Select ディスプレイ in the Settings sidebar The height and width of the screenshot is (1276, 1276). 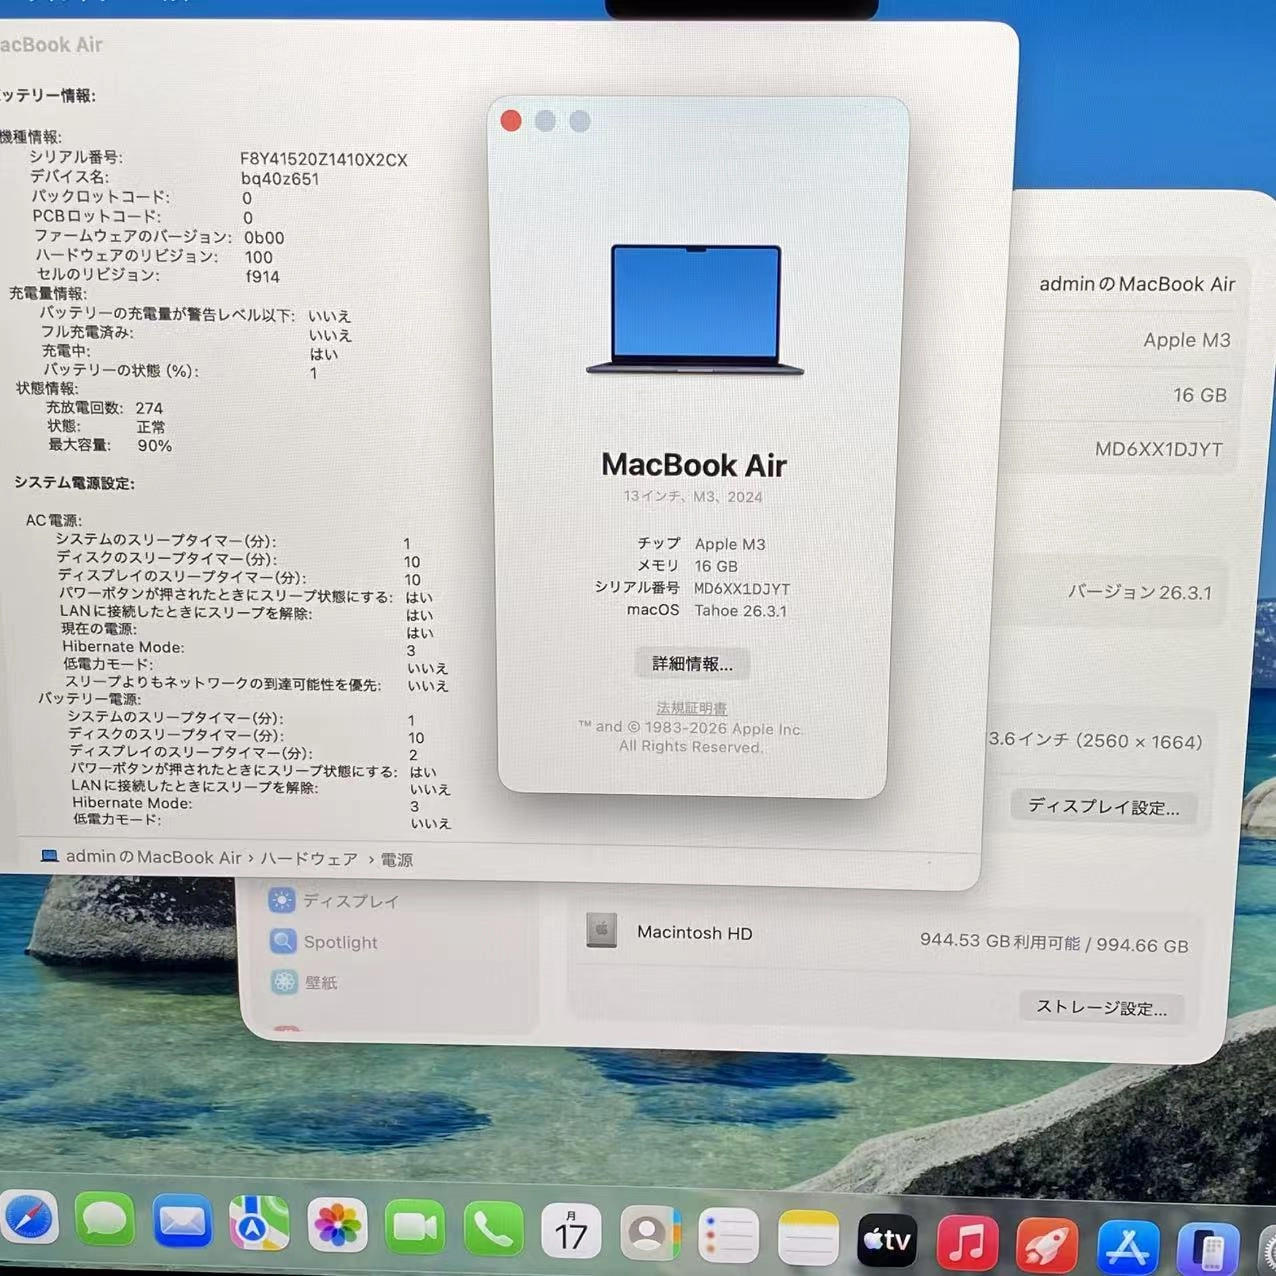click(334, 901)
